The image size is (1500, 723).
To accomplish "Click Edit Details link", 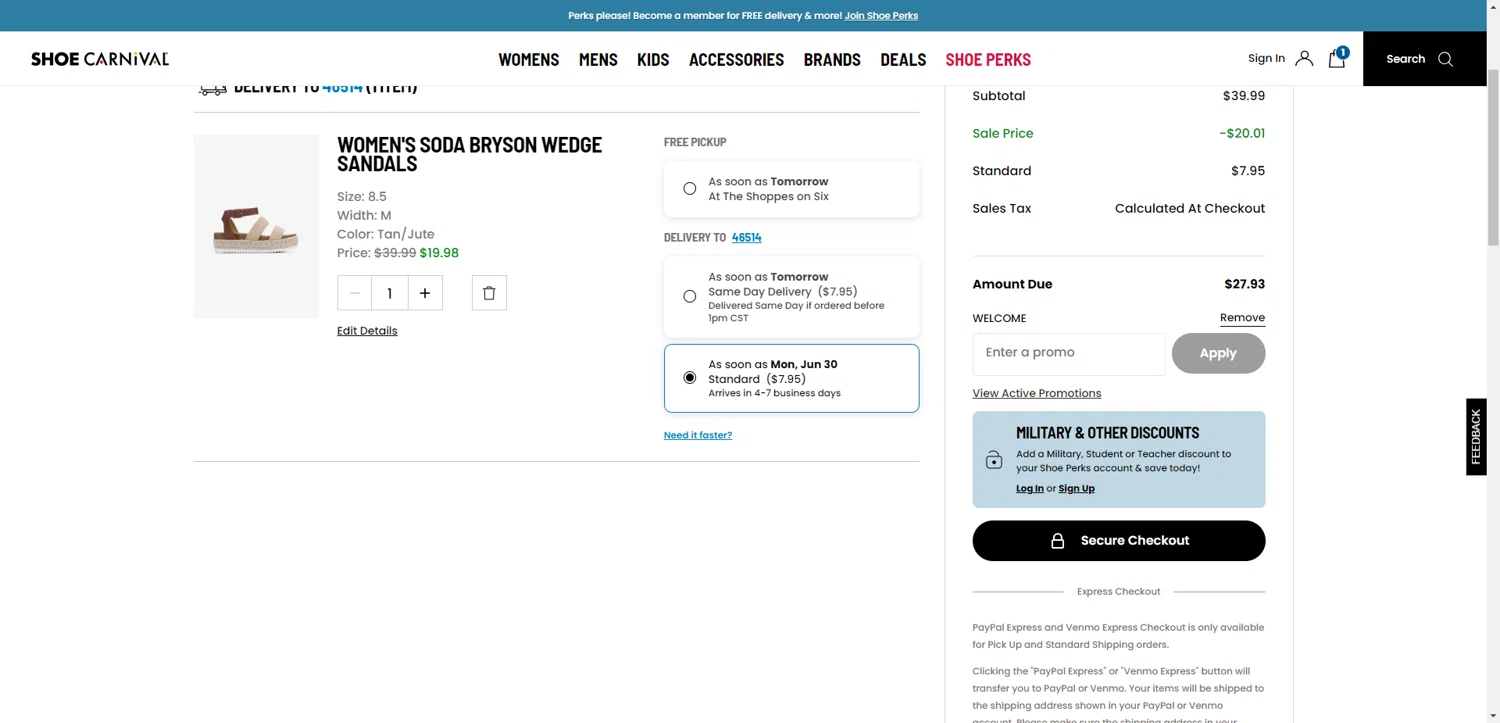I will 367,331.
